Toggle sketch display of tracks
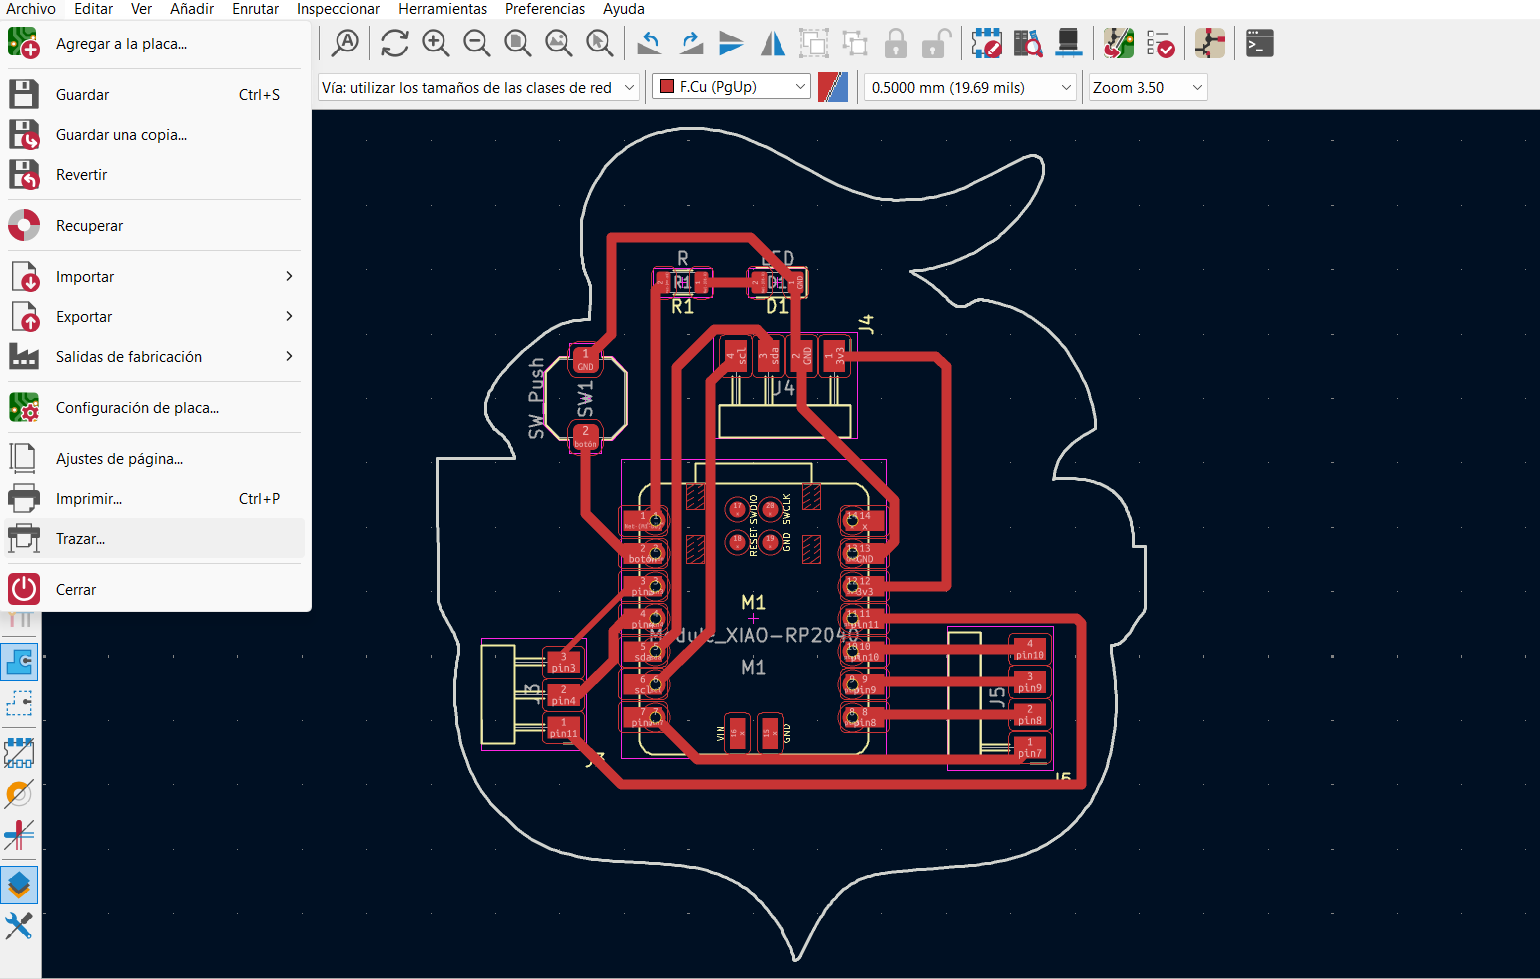The image size is (1540, 979). [20, 835]
